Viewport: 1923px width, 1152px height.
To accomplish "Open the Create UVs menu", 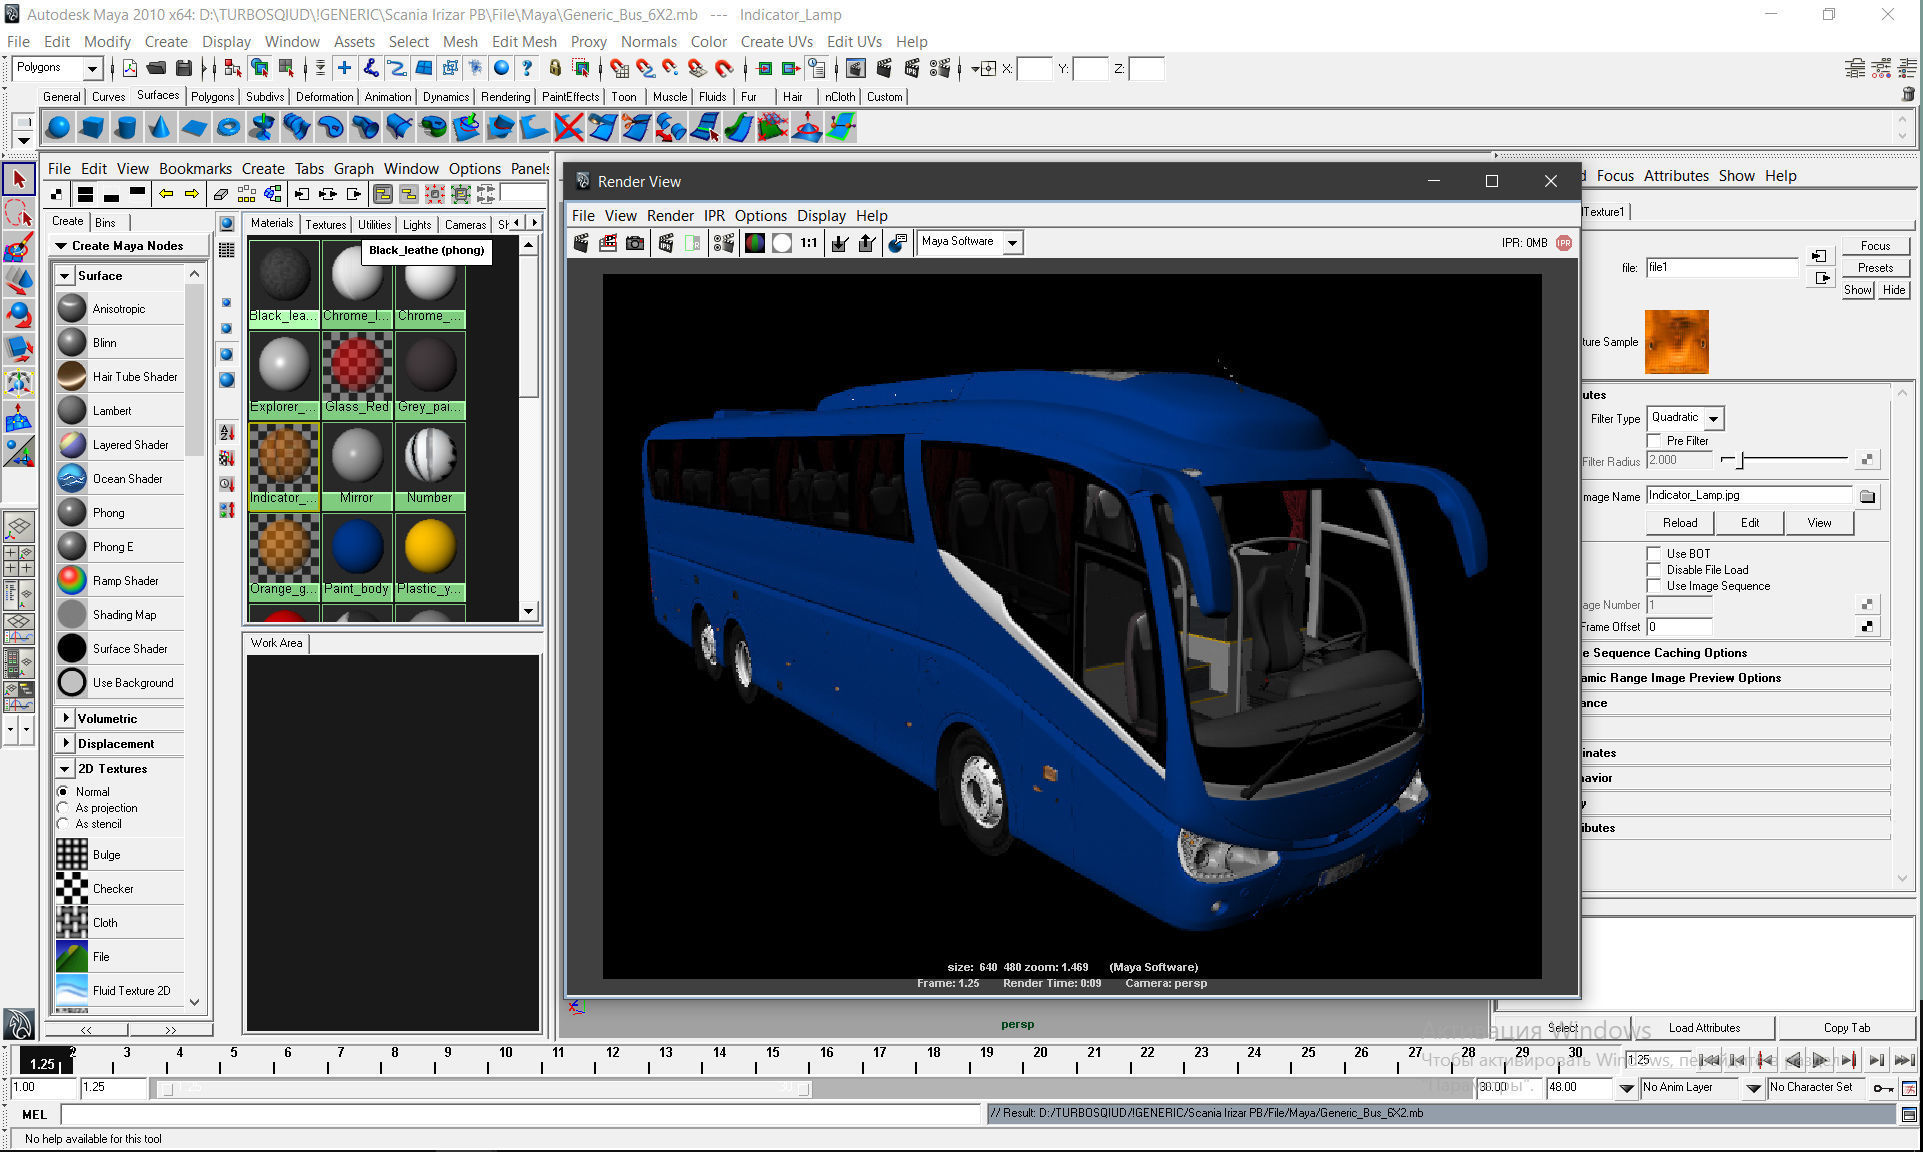I will [x=776, y=42].
